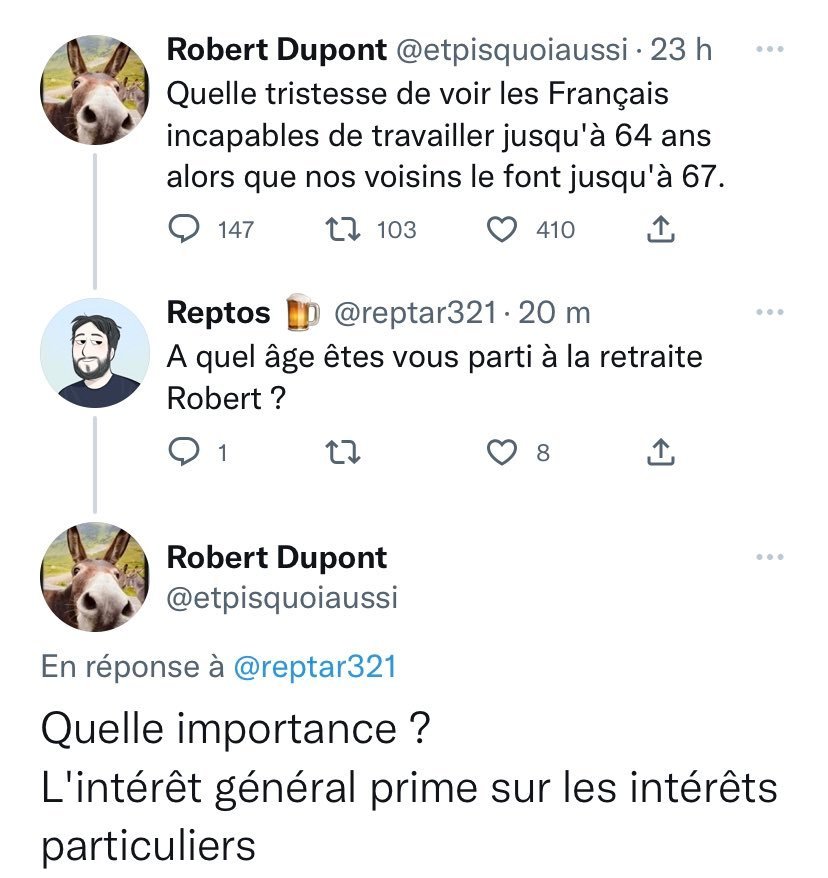Reply to Robert Dupont's first tweet
The height and width of the screenshot is (878, 828).
click(184, 230)
